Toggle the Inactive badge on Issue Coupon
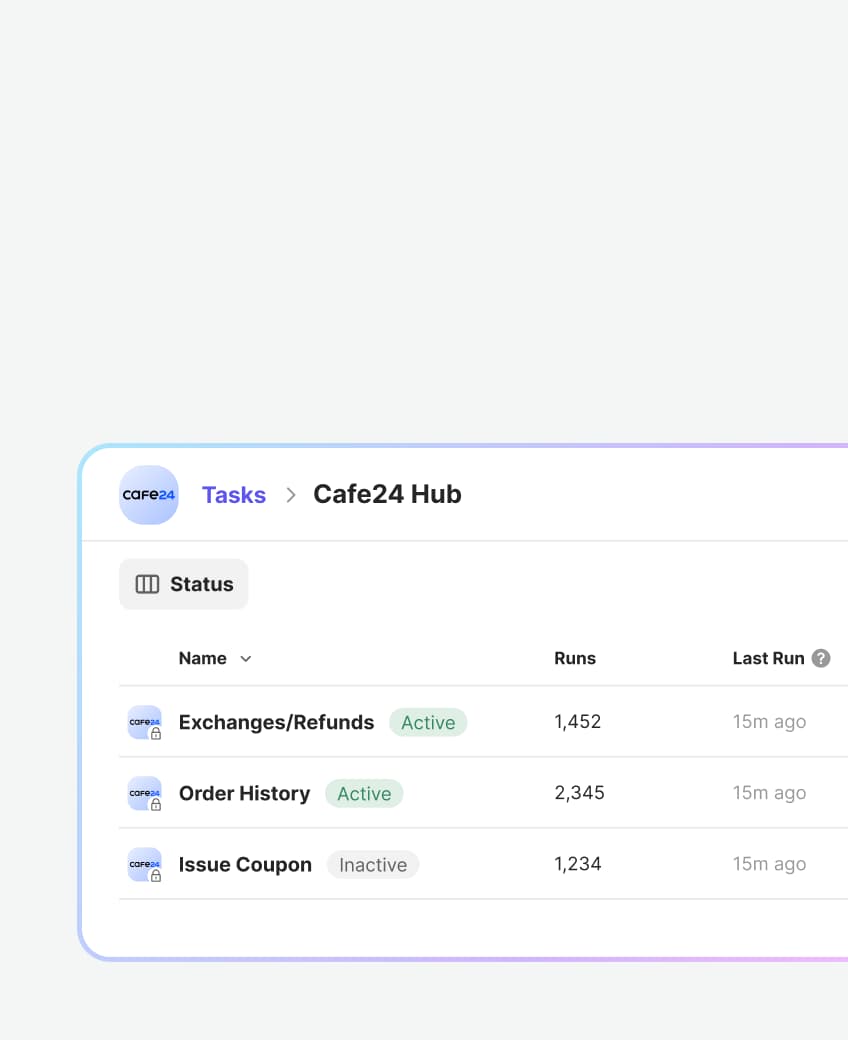 [x=373, y=864]
